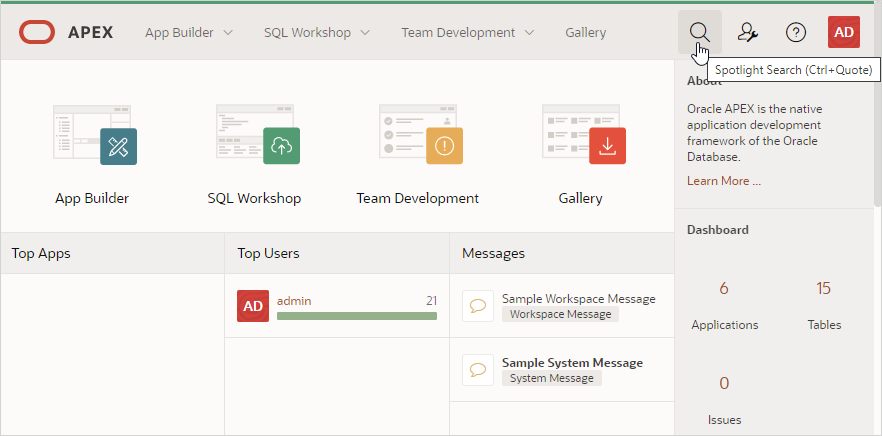Screen dimensions: 882x436
Task: Click the Team Development label under icon
Action: (418, 198)
